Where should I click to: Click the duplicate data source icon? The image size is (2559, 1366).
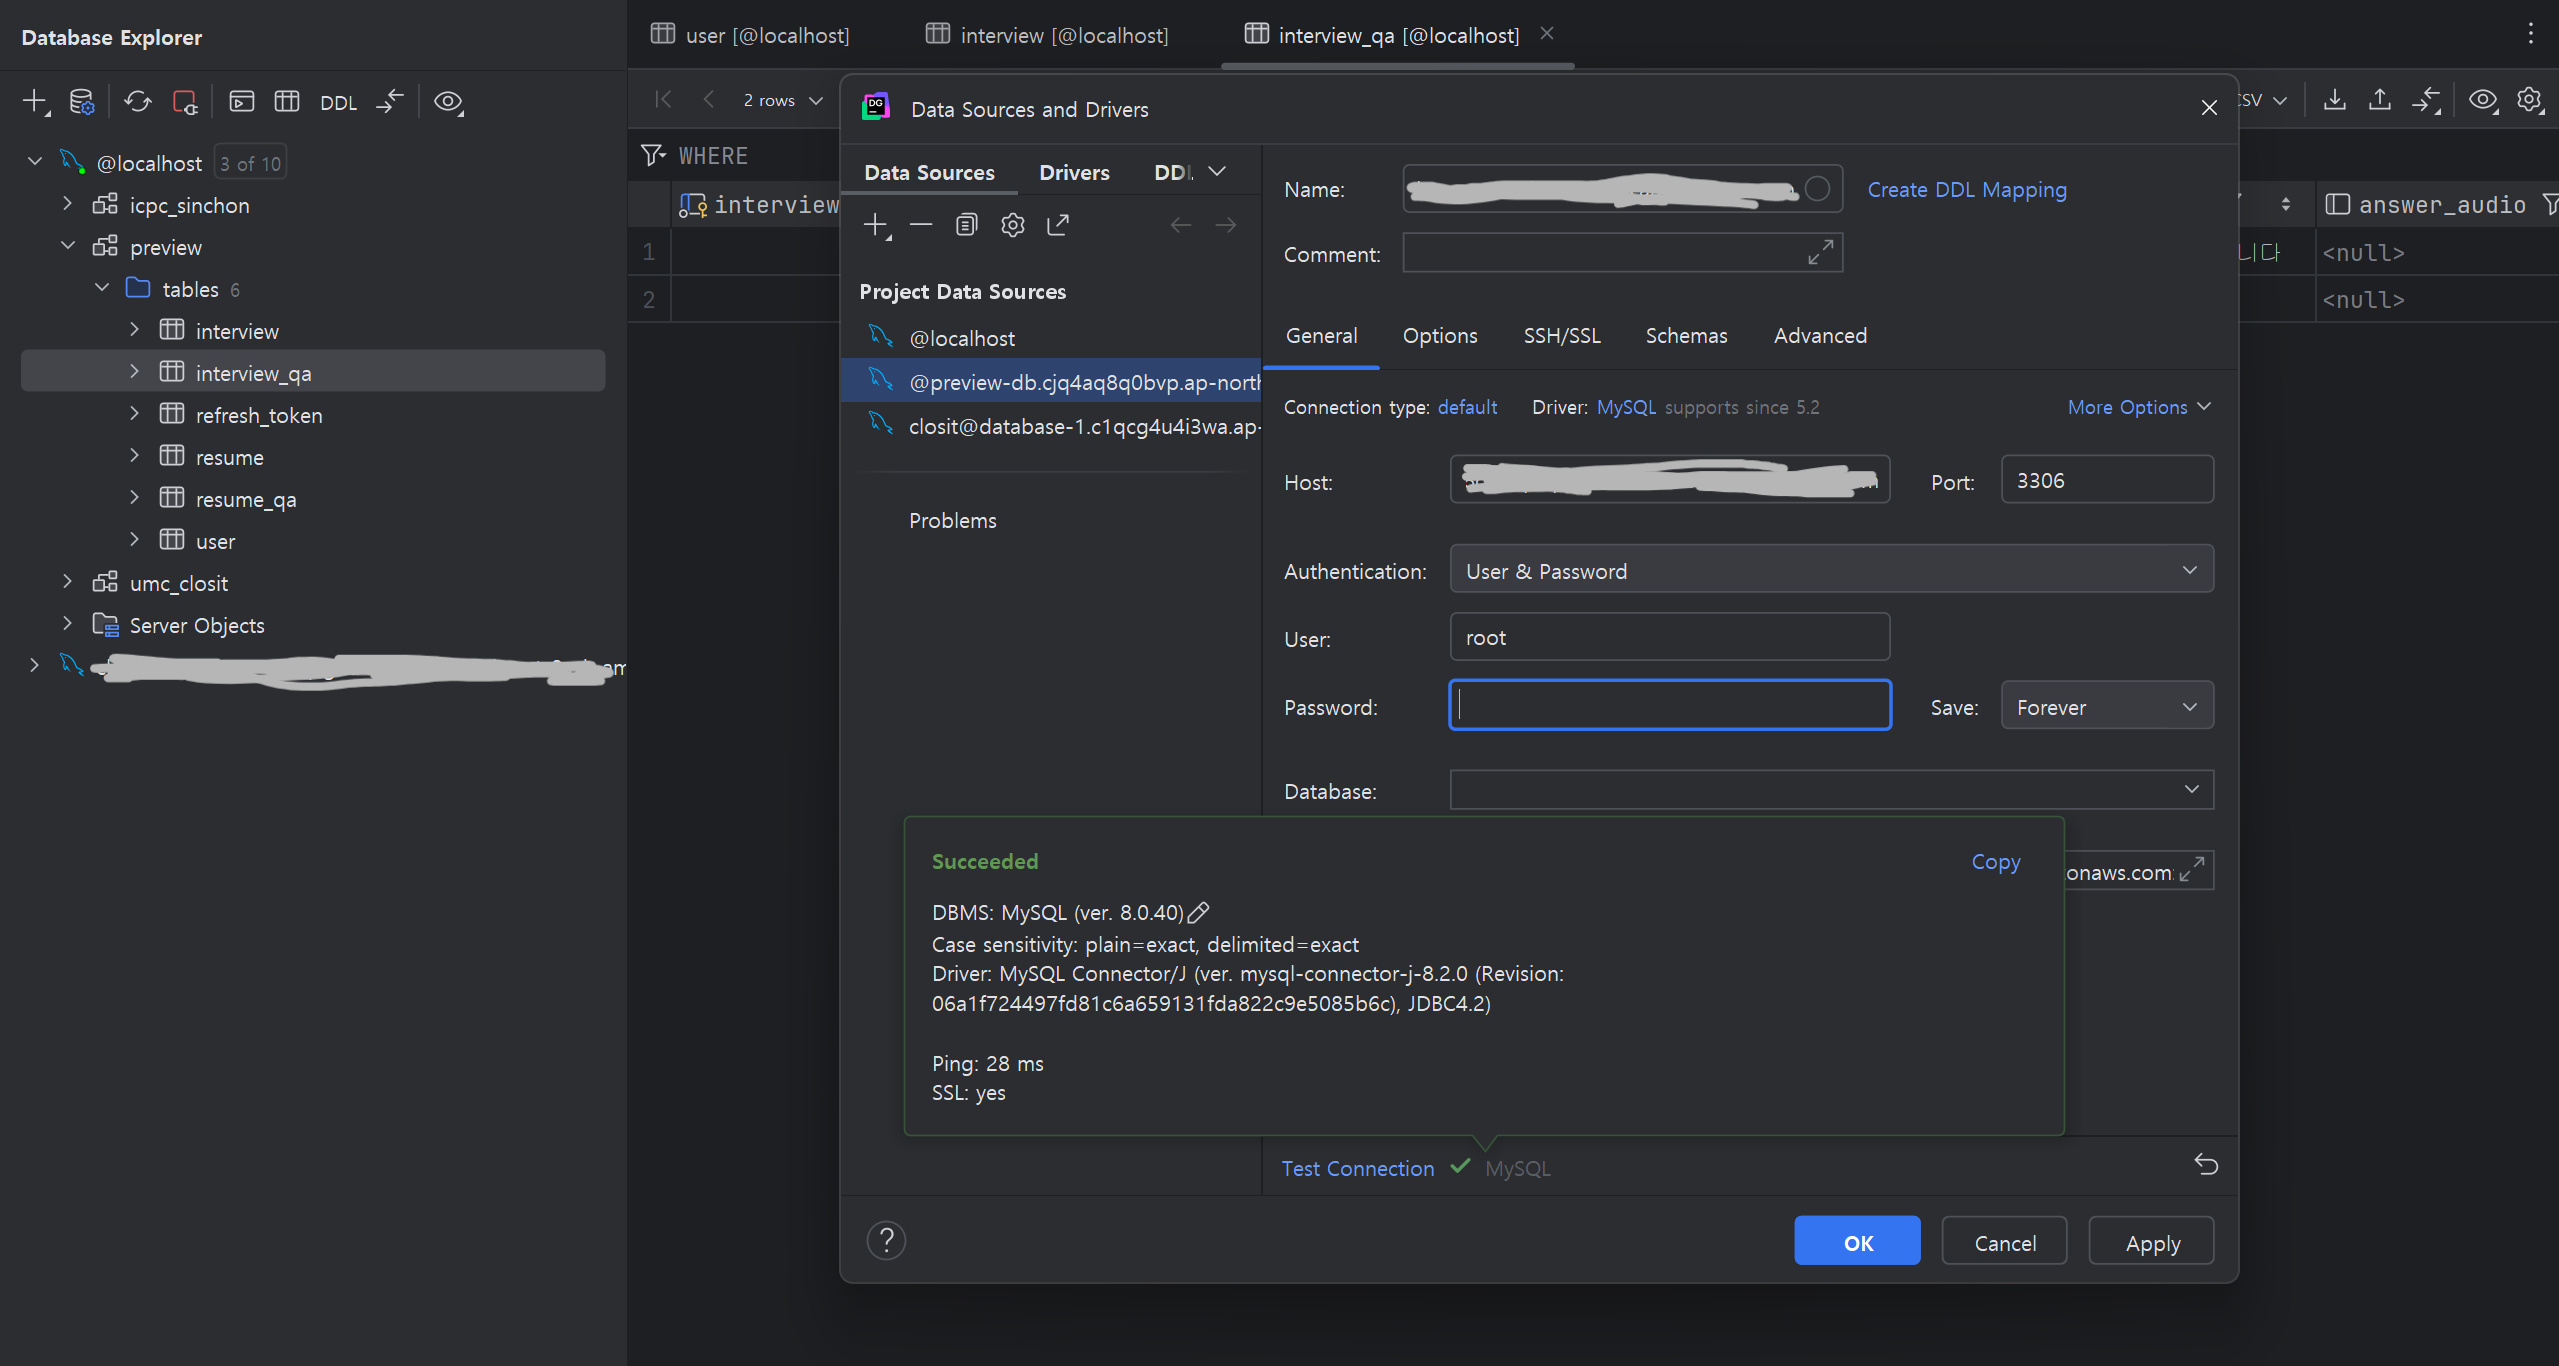tap(965, 225)
